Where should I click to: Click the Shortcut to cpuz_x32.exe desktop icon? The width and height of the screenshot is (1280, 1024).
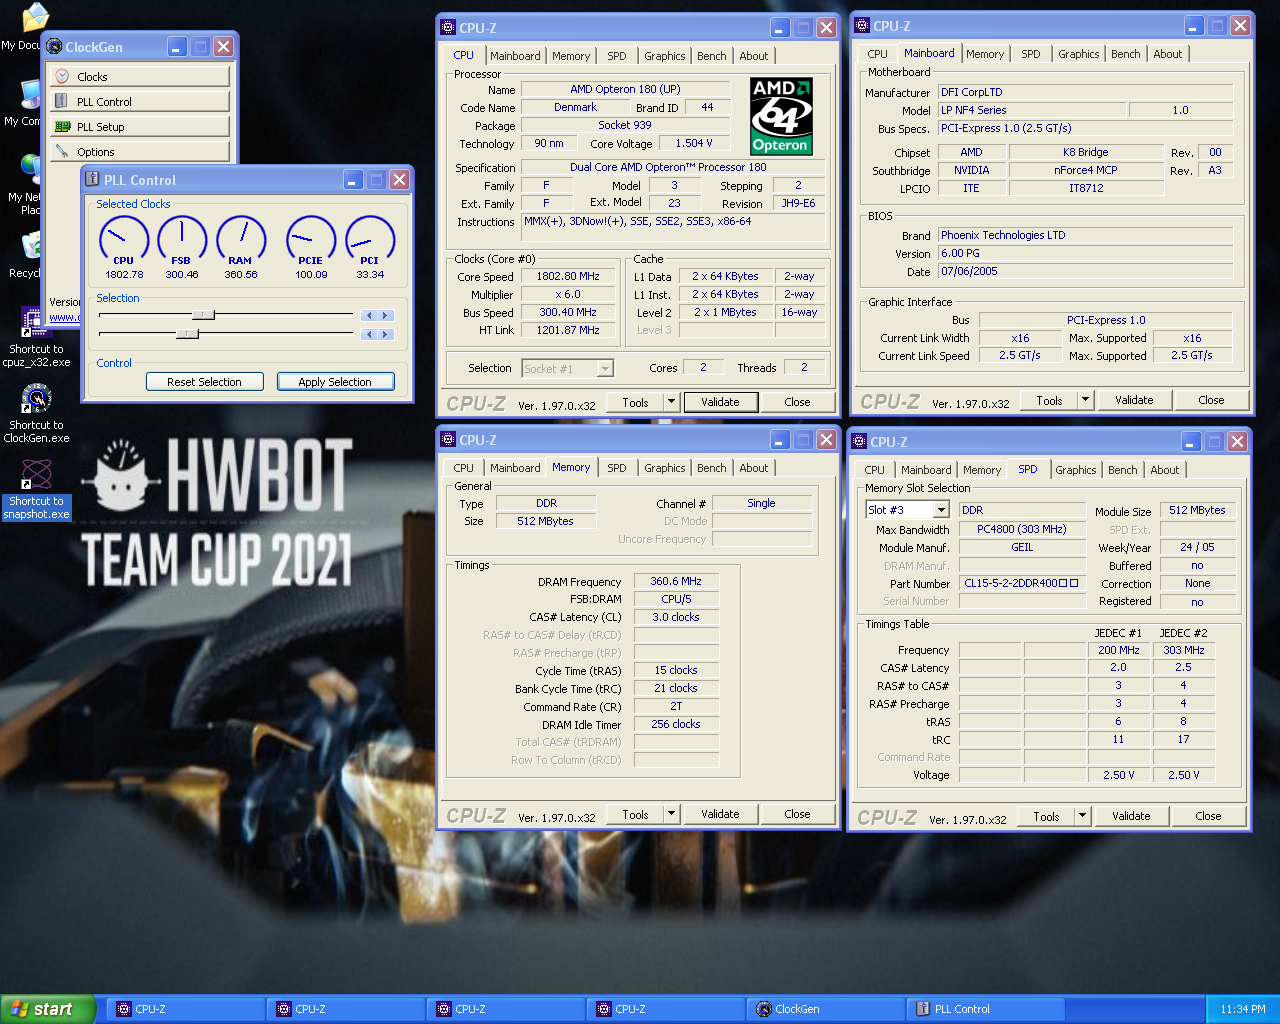tap(36, 337)
